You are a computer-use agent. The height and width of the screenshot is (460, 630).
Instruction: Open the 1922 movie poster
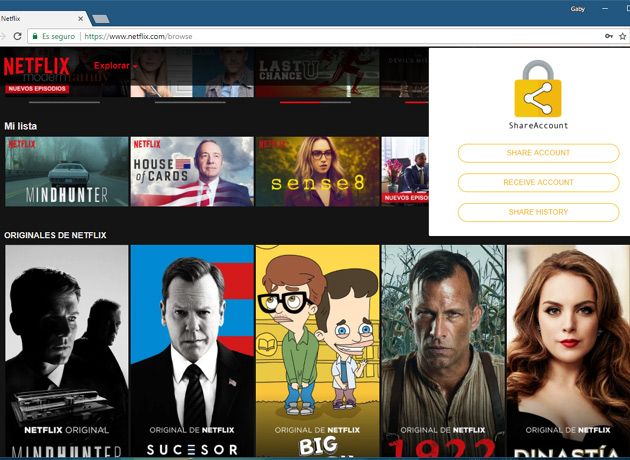[442, 350]
